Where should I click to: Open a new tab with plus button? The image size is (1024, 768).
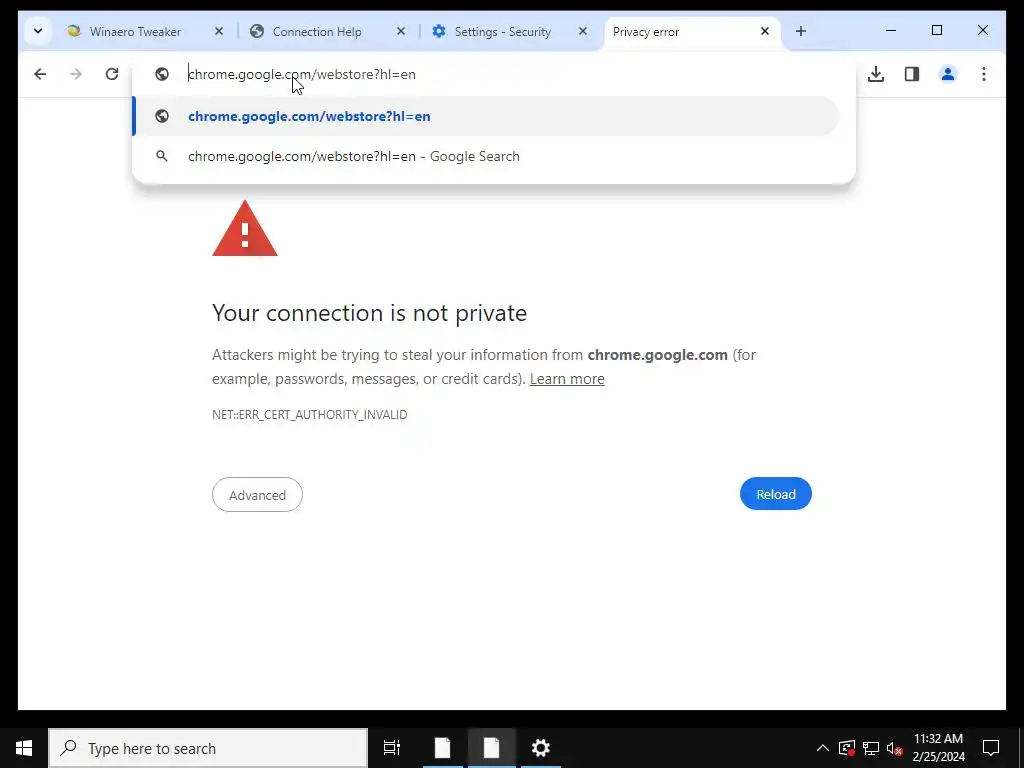click(x=801, y=31)
